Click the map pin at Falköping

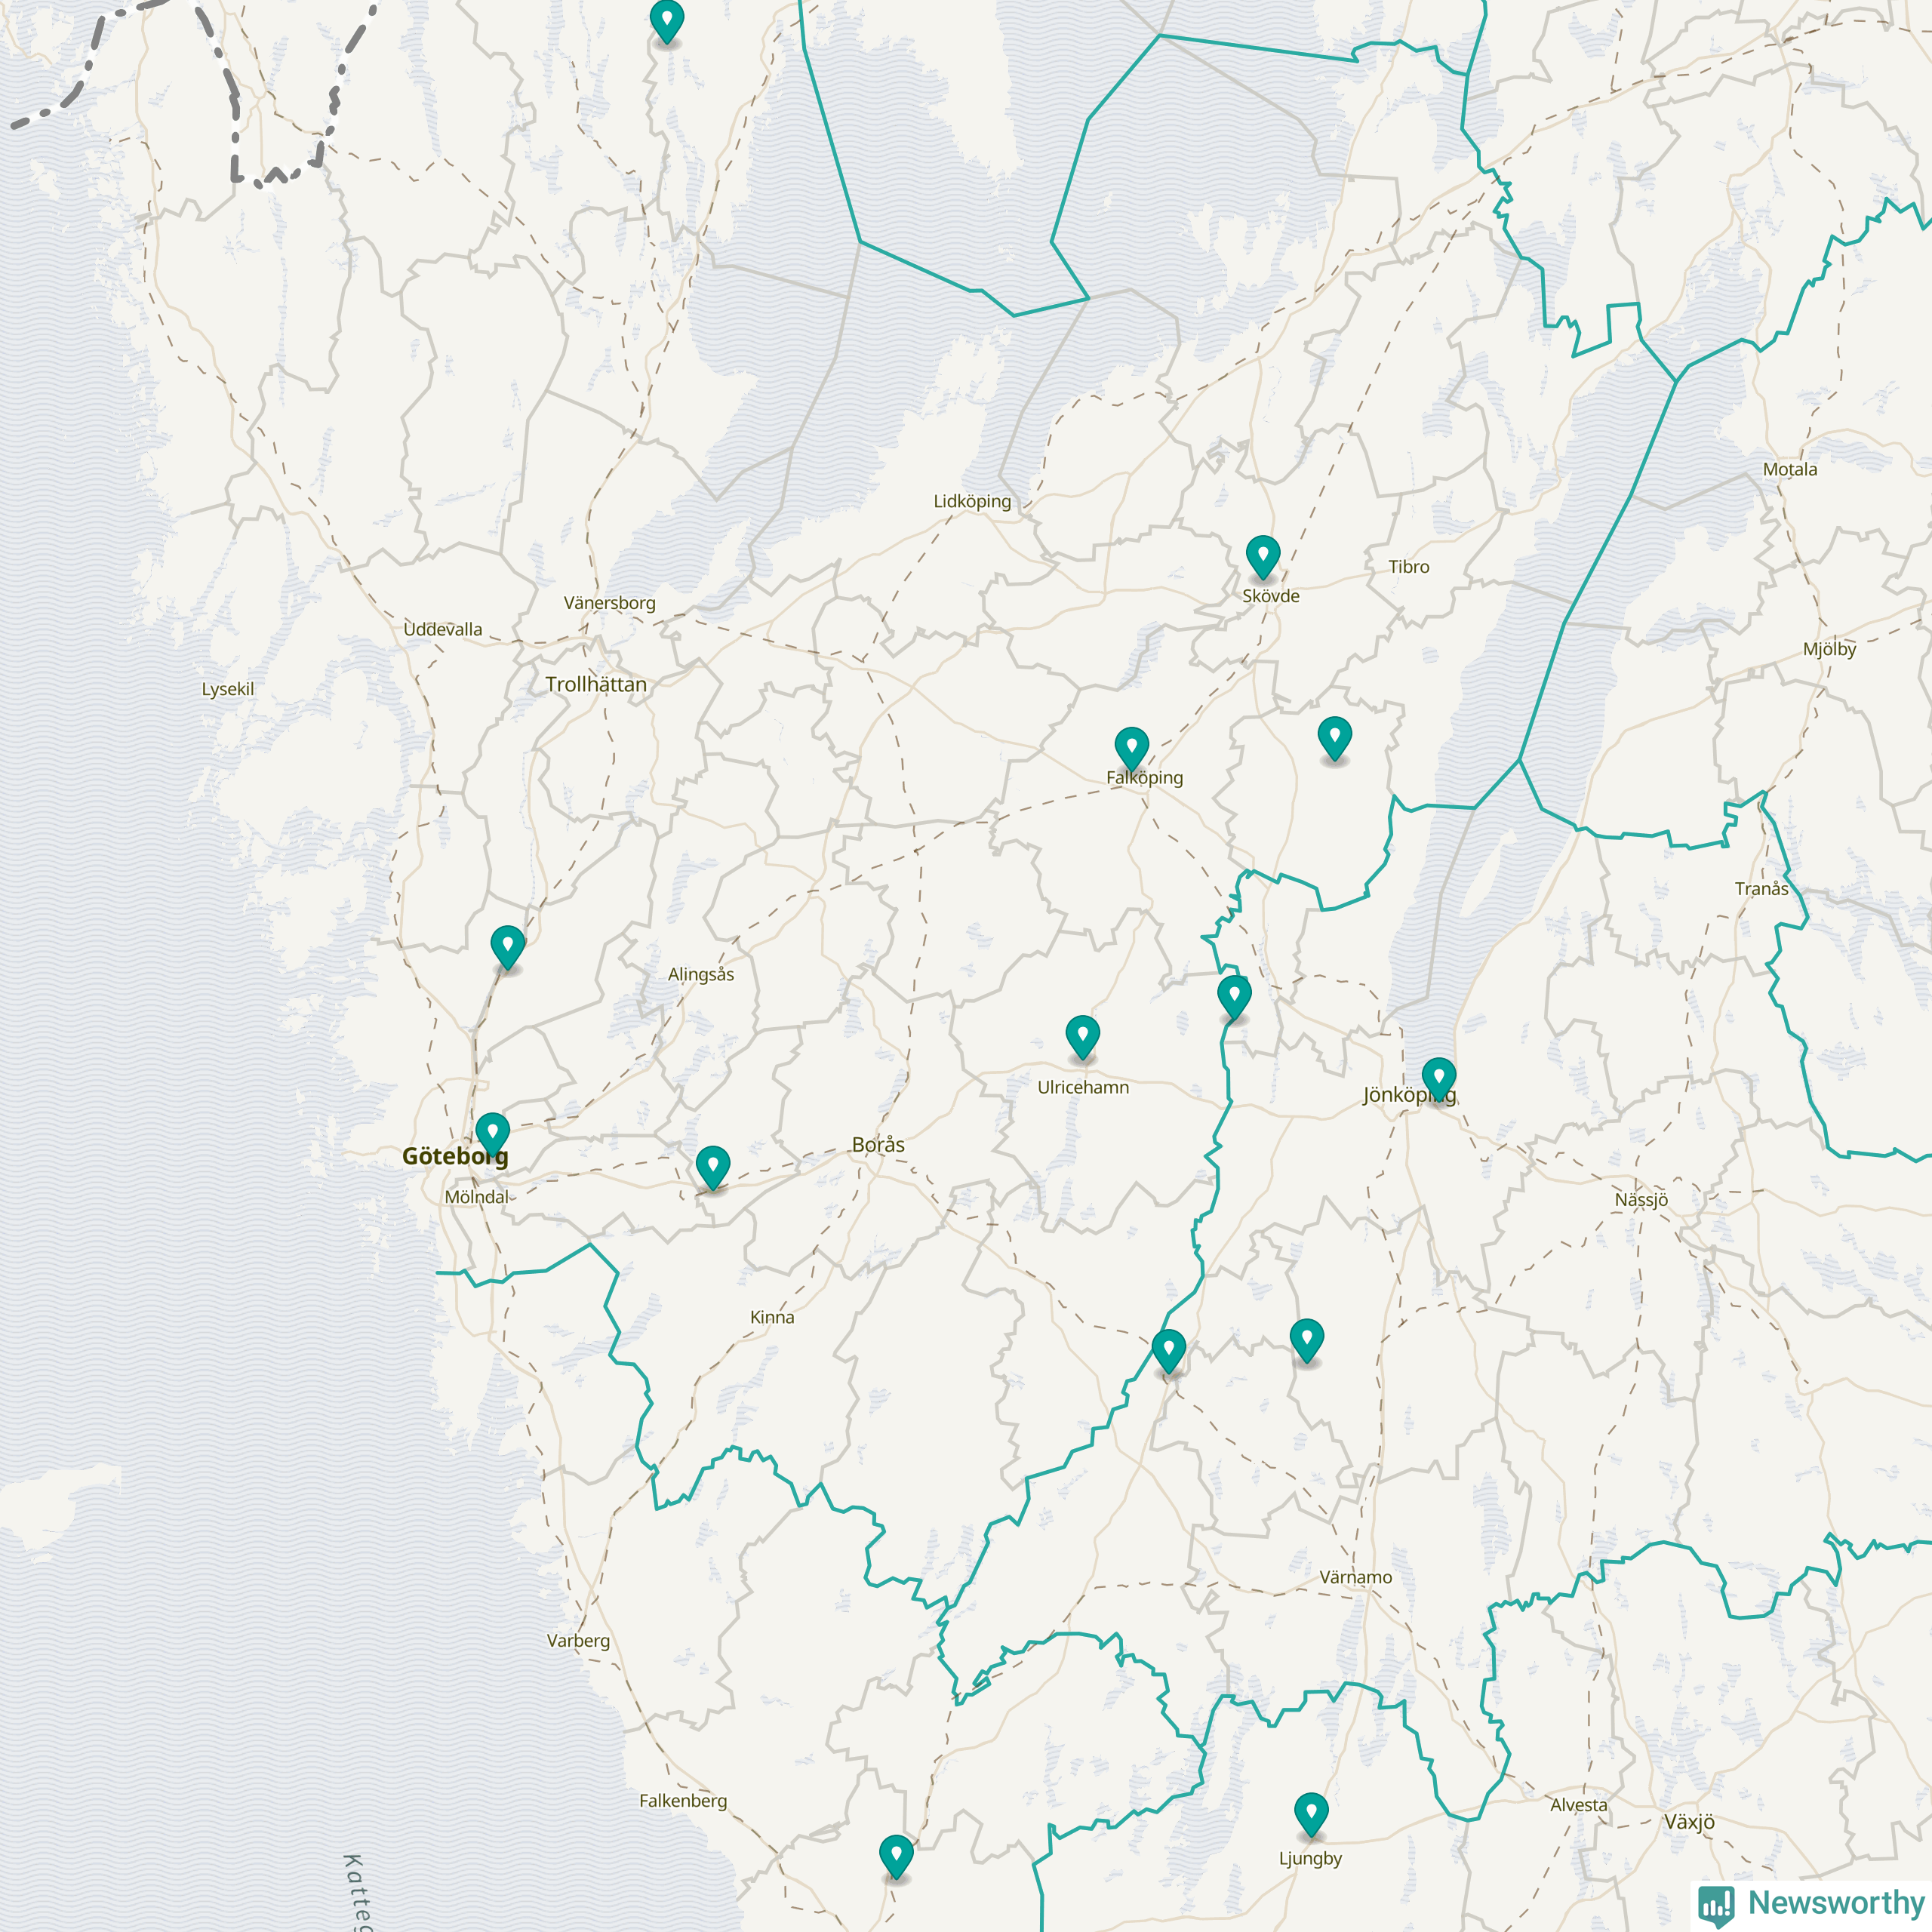(1131, 746)
